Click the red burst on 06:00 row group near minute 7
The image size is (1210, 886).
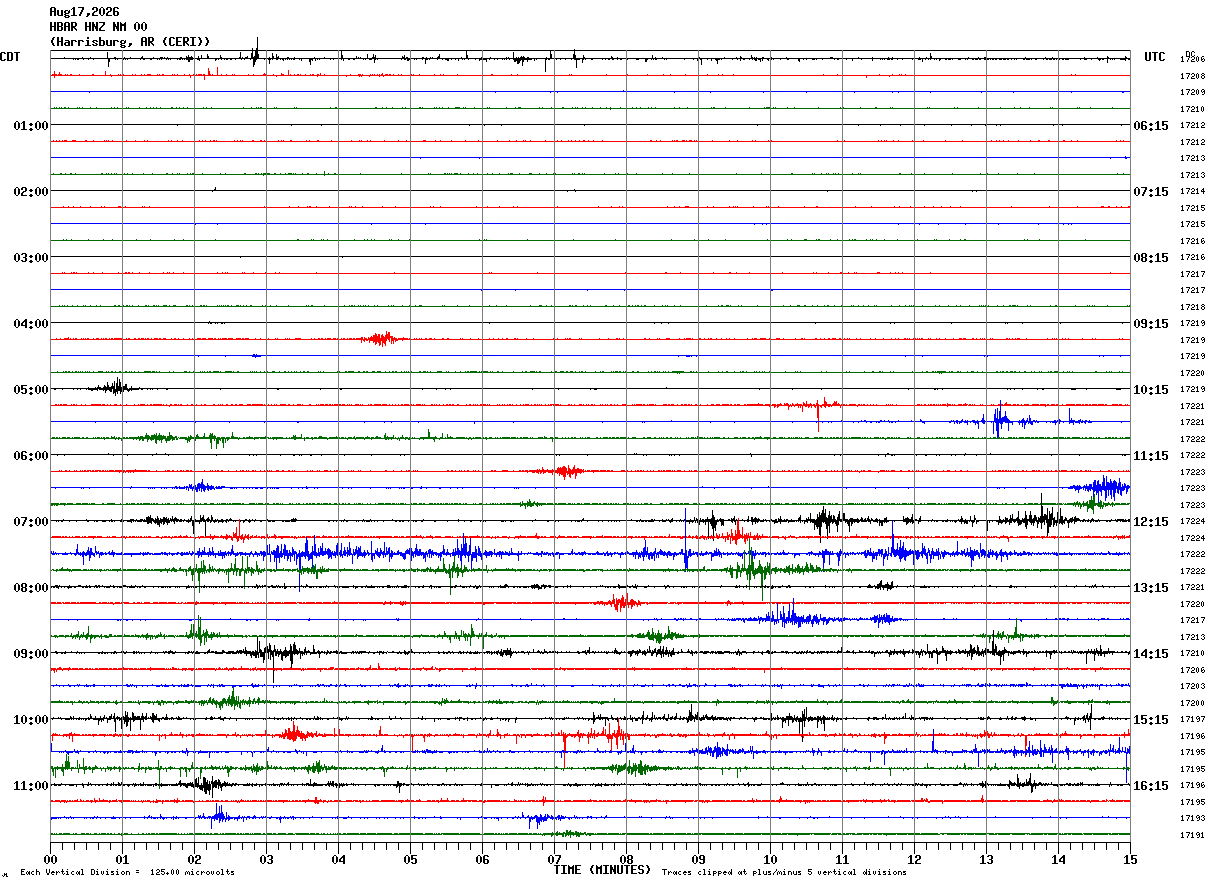coord(563,471)
